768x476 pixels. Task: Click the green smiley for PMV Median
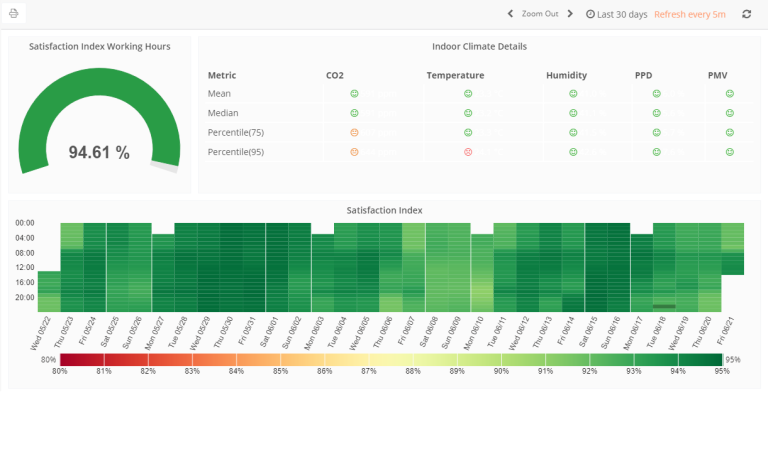click(730, 113)
